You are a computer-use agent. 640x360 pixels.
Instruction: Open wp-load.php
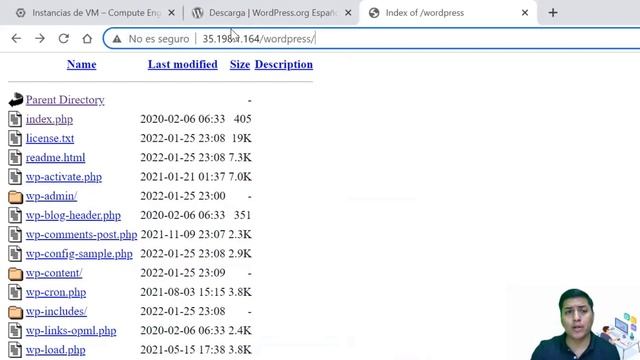click(x=56, y=350)
